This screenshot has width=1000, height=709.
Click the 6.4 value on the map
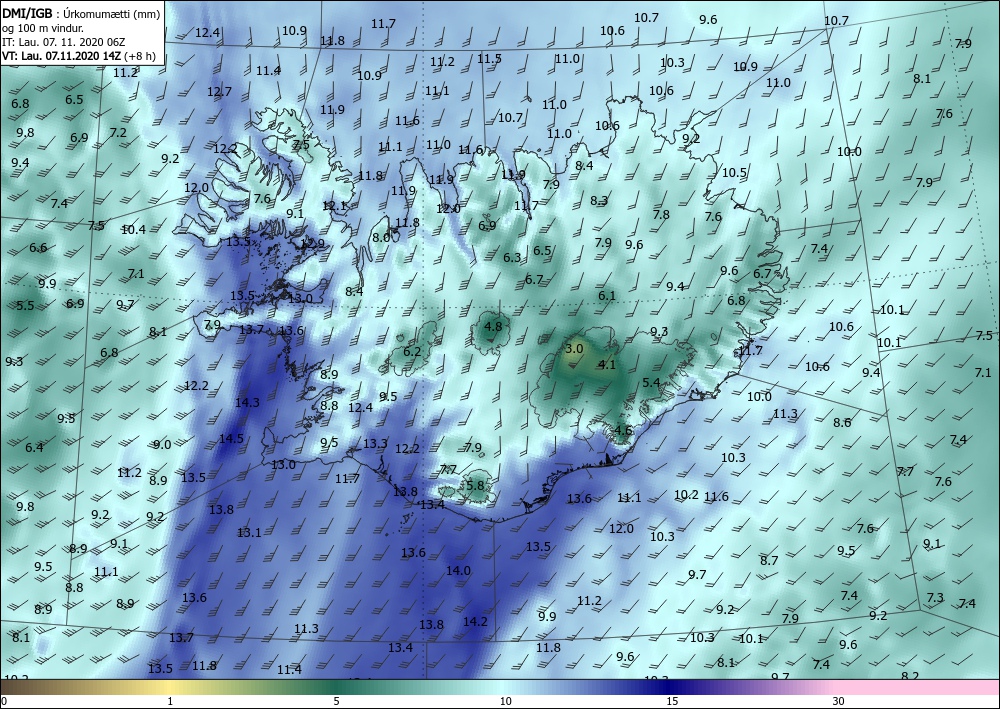click(34, 448)
